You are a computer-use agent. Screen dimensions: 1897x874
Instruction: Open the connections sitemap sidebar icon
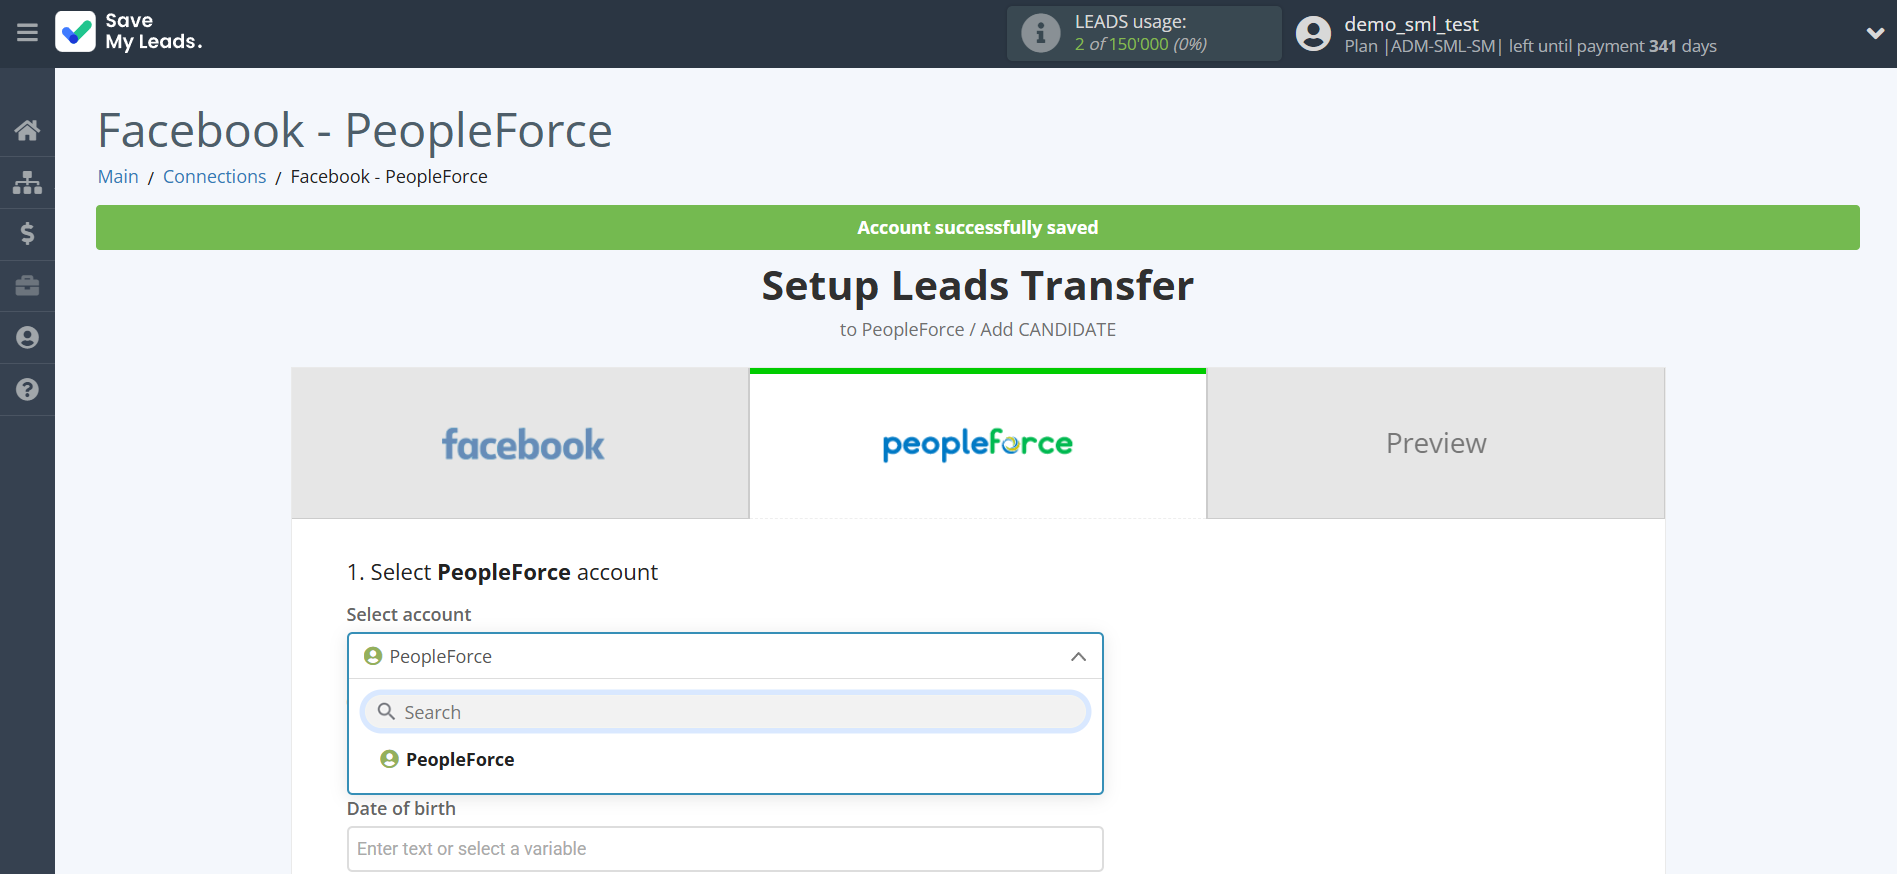[27, 182]
